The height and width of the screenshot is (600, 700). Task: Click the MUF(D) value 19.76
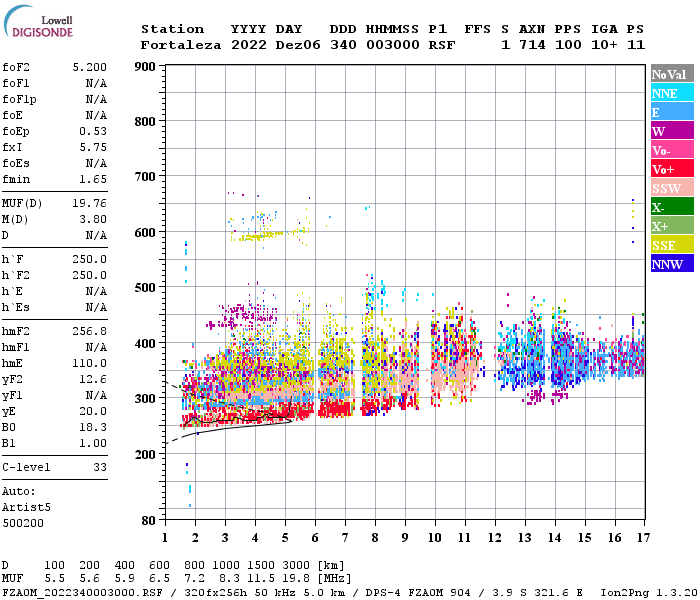pos(90,204)
